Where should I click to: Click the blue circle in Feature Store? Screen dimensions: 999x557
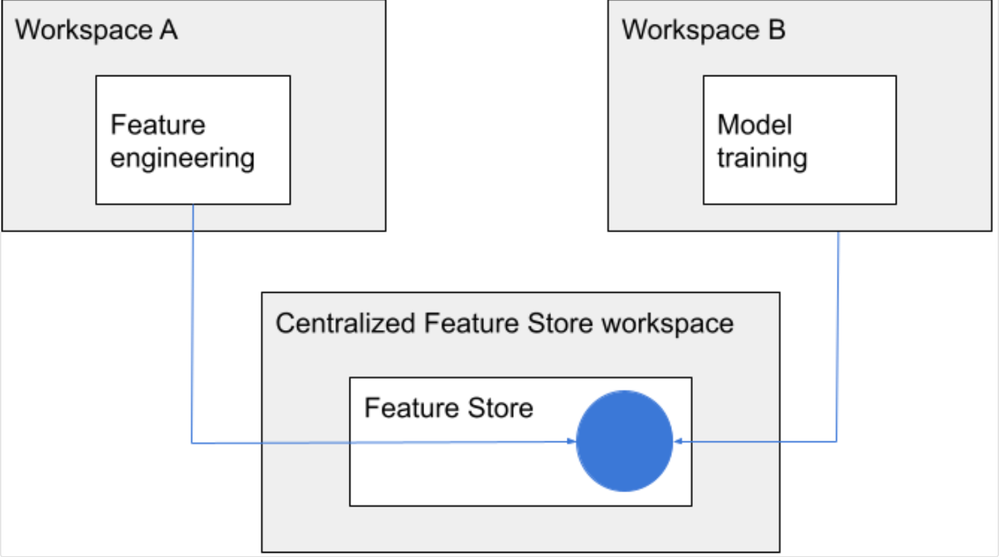pyautogui.click(x=624, y=441)
